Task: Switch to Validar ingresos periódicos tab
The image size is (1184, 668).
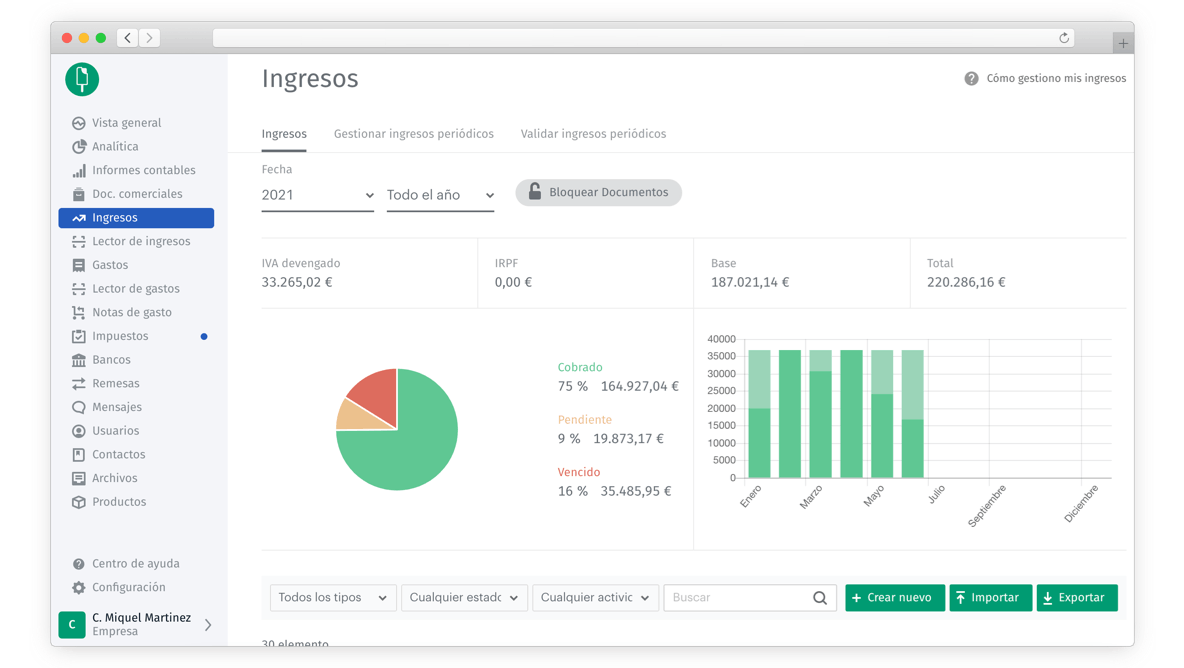Action: 593,134
